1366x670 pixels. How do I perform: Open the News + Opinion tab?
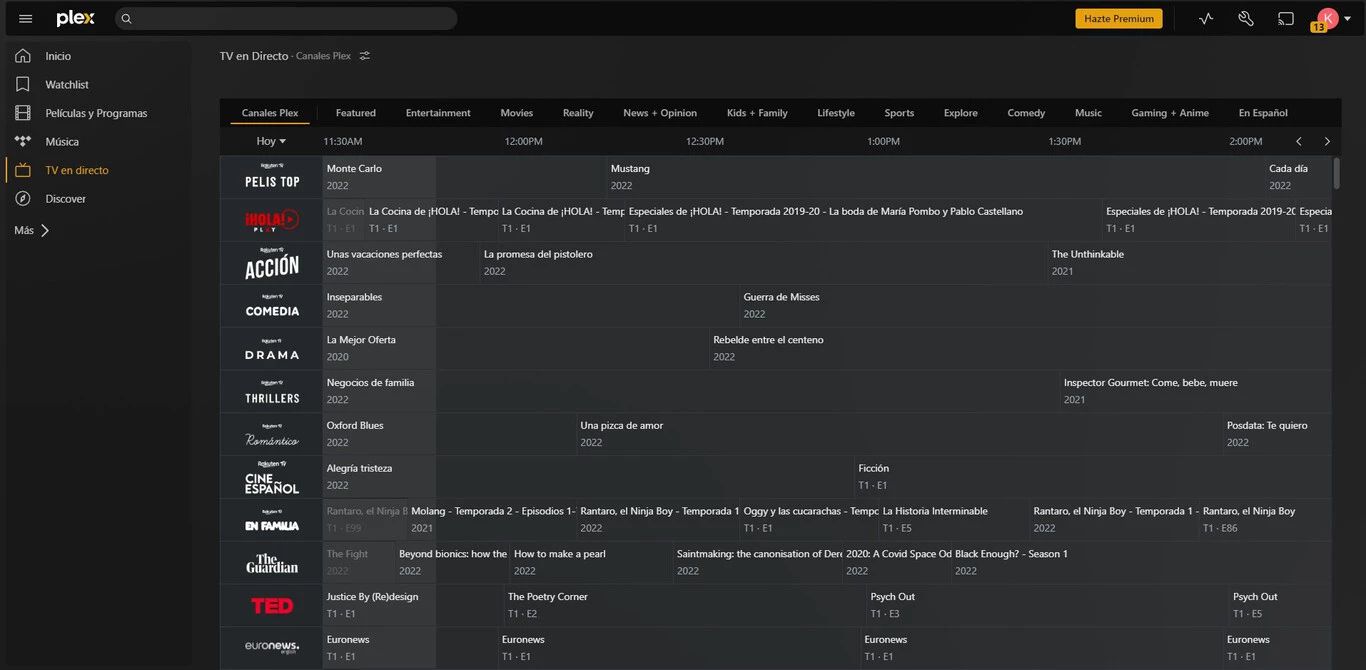point(660,113)
